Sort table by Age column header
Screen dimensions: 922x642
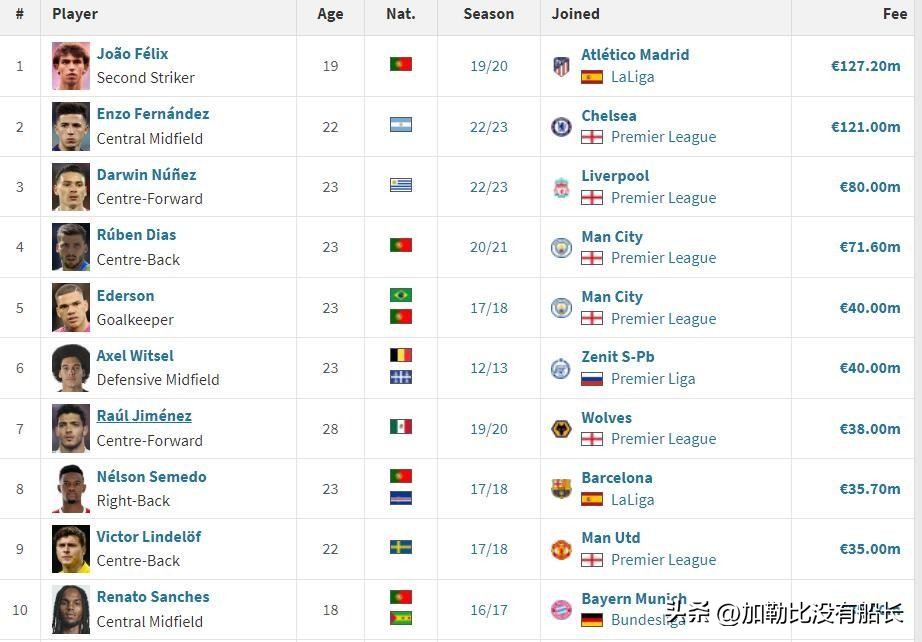(330, 14)
